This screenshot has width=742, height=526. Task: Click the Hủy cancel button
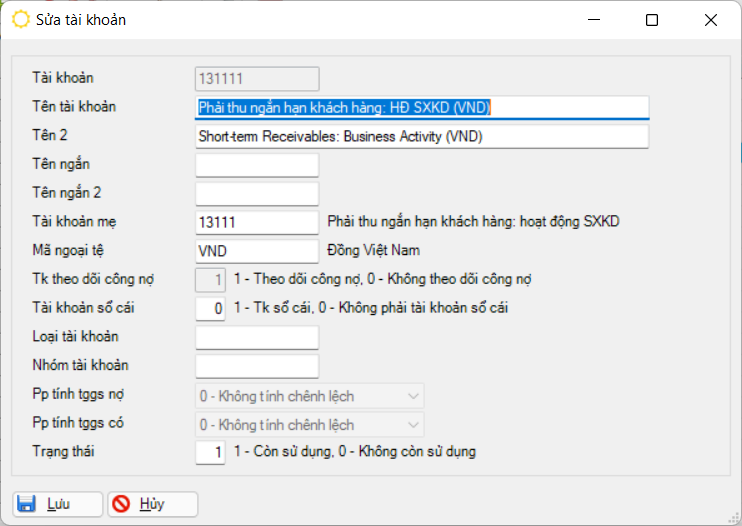153,503
